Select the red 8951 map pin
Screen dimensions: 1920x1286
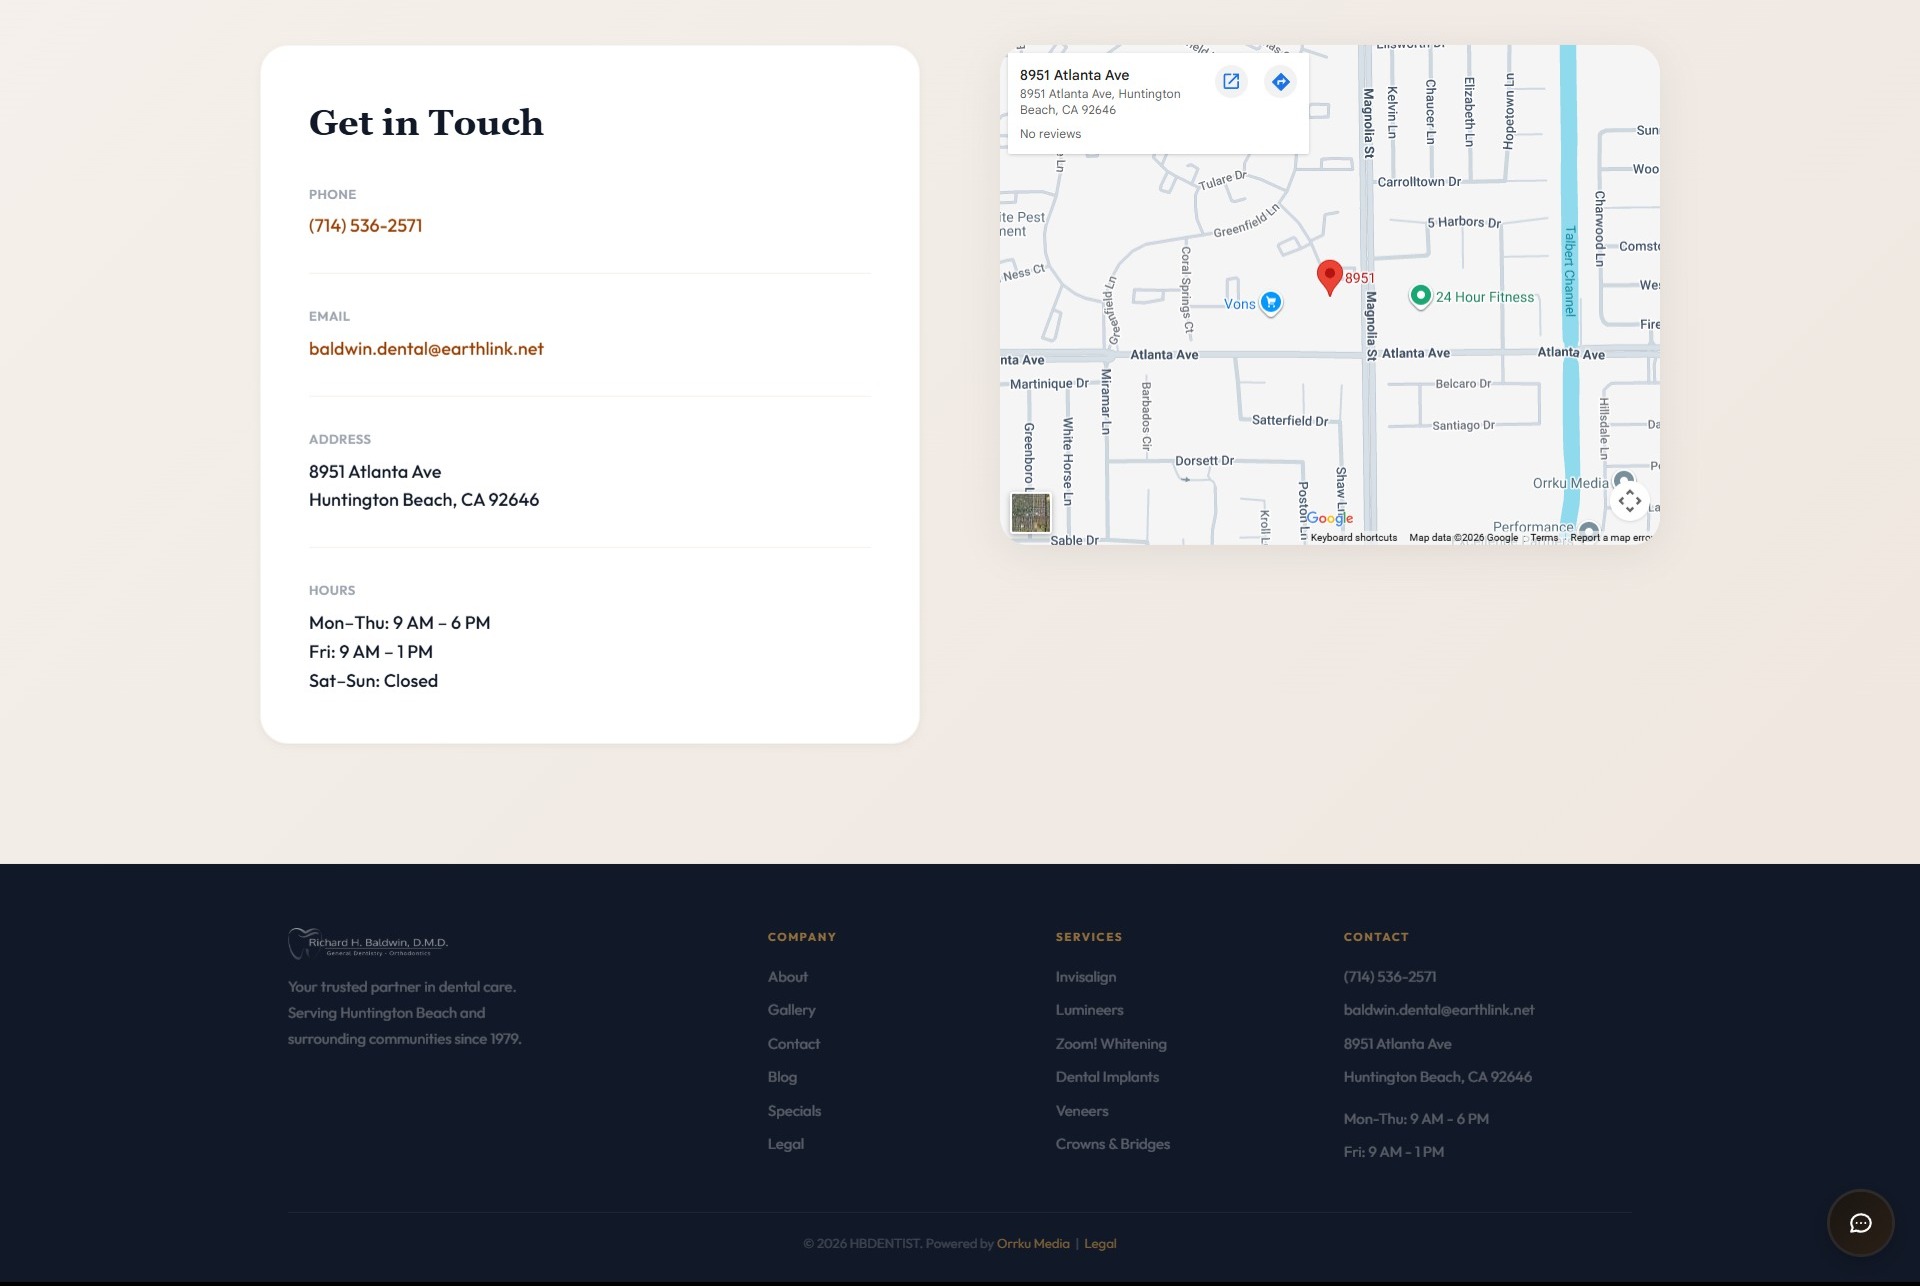click(x=1329, y=273)
